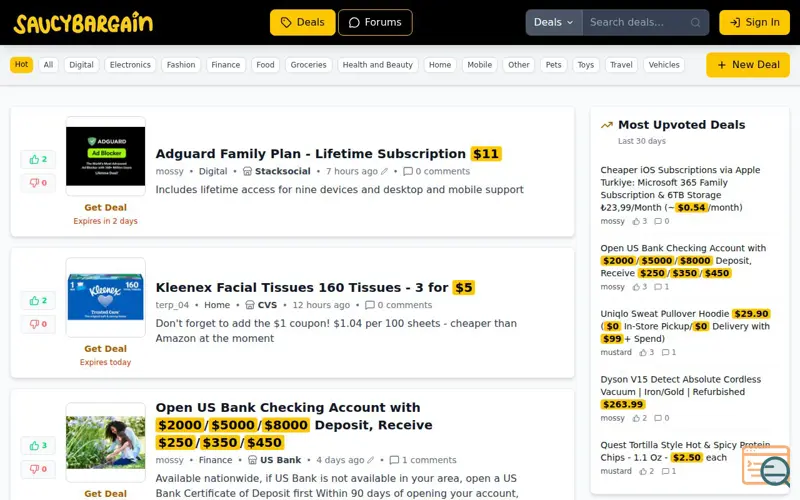The height and width of the screenshot is (500, 800).
Task: Open the Deals section in header
Action: pyautogui.click(x=303, y=22)
